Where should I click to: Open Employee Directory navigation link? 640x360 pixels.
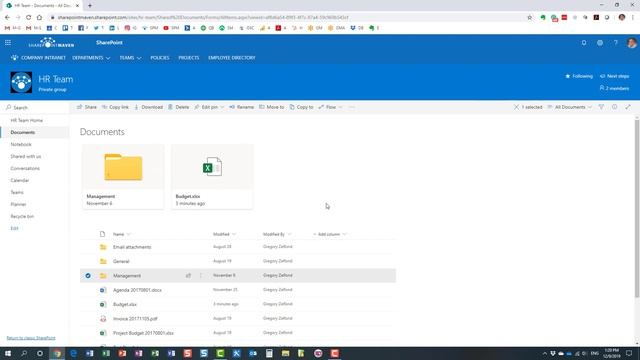pos(231,58)
